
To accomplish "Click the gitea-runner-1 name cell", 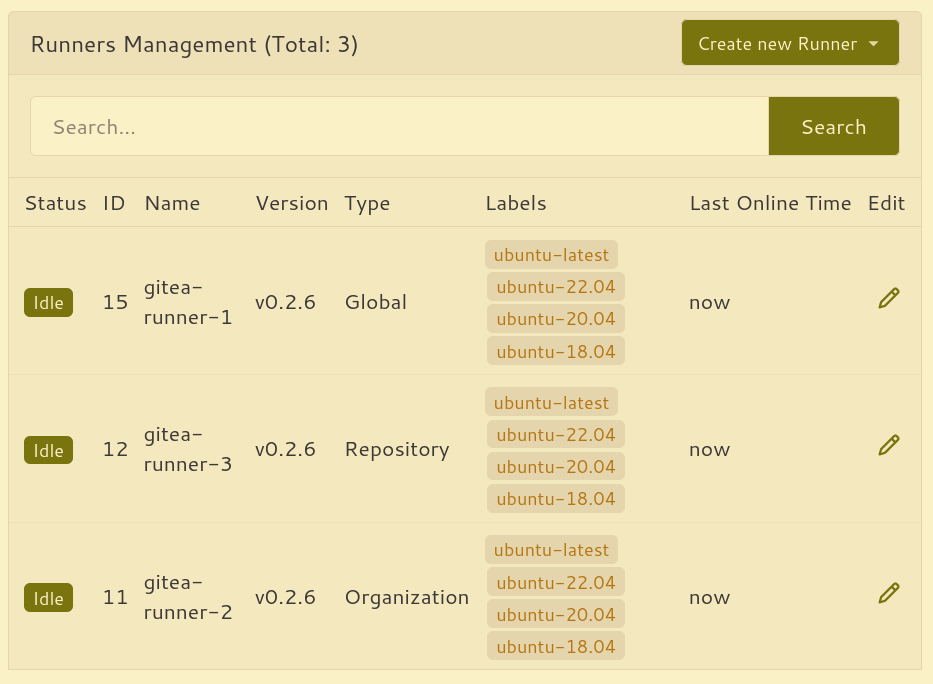I will 188,303.
